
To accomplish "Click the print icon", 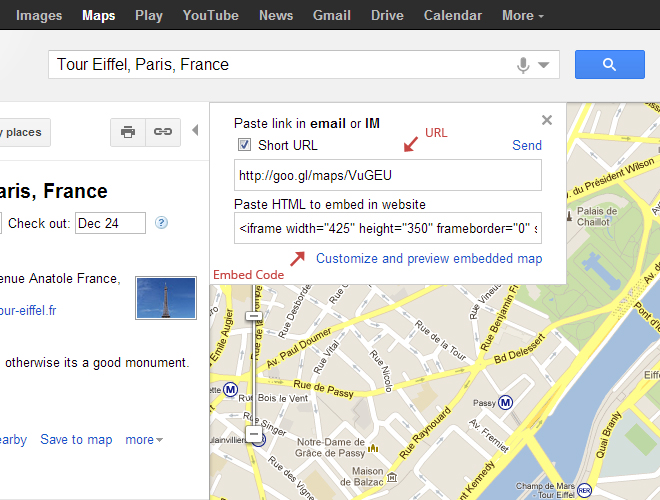I will coord(128,132).
